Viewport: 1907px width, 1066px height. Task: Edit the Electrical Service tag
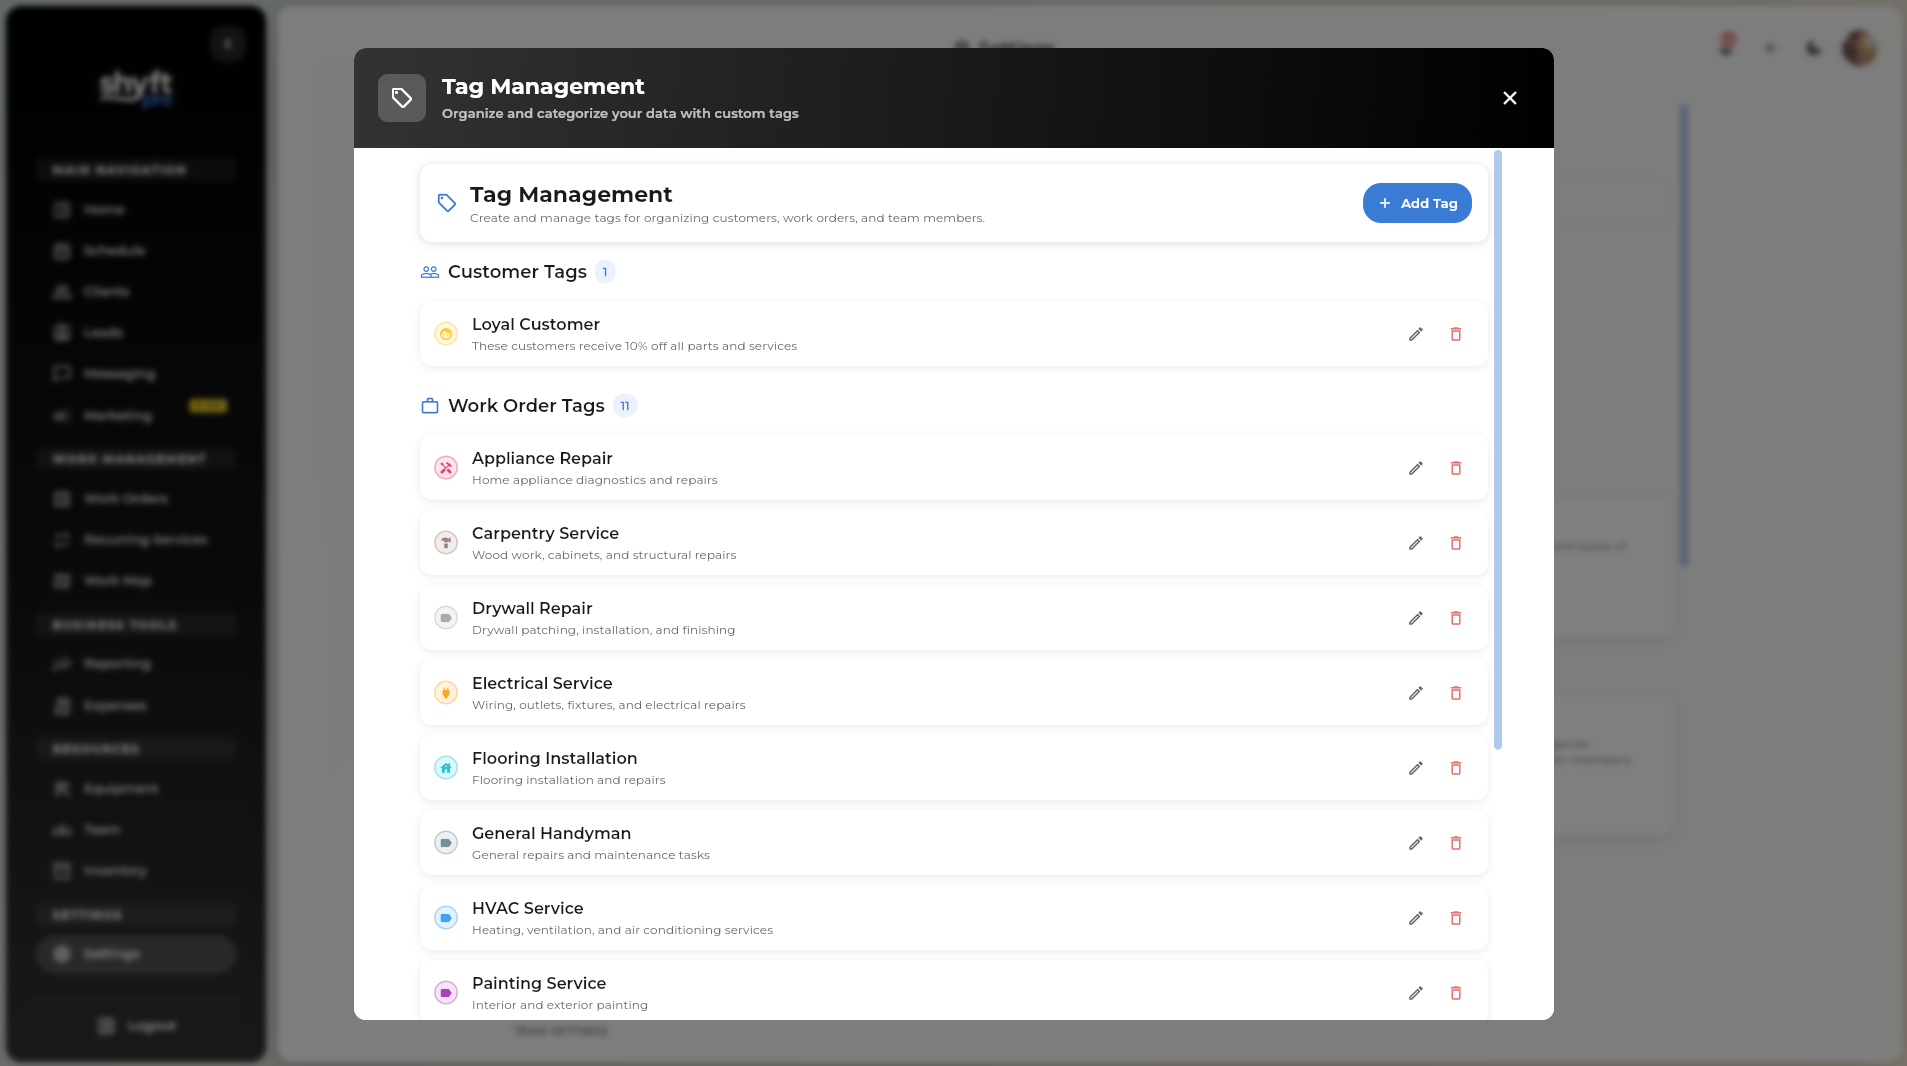pos(1414,693)
